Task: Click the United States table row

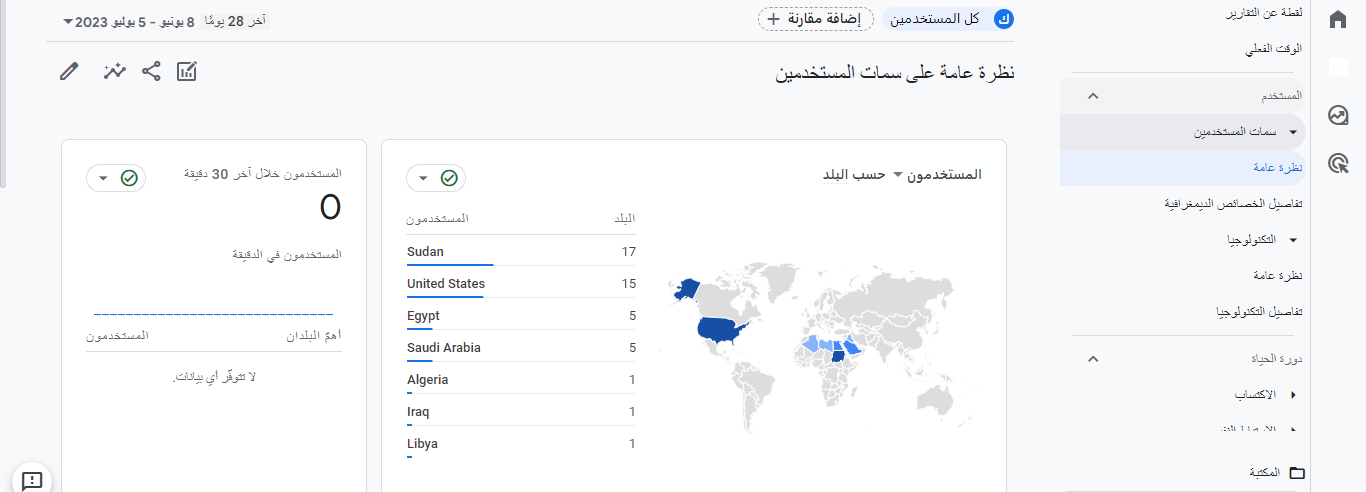Action: pos(521,284)
